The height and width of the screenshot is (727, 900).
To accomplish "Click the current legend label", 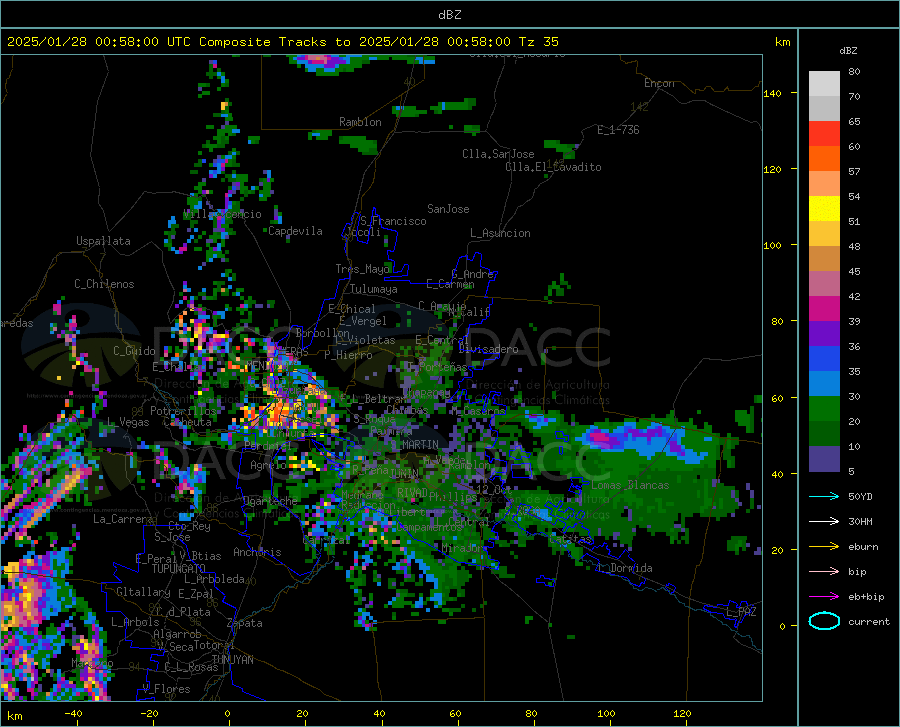I will pos(869,622).
